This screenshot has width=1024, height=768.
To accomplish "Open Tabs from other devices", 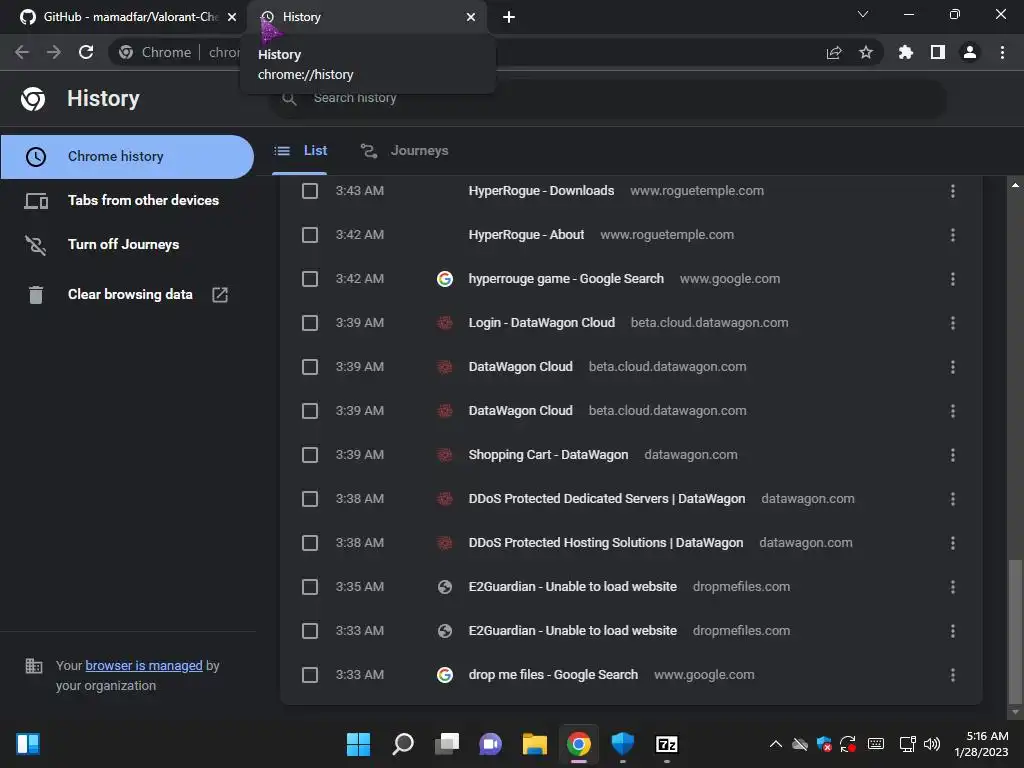I will [127, 200].
